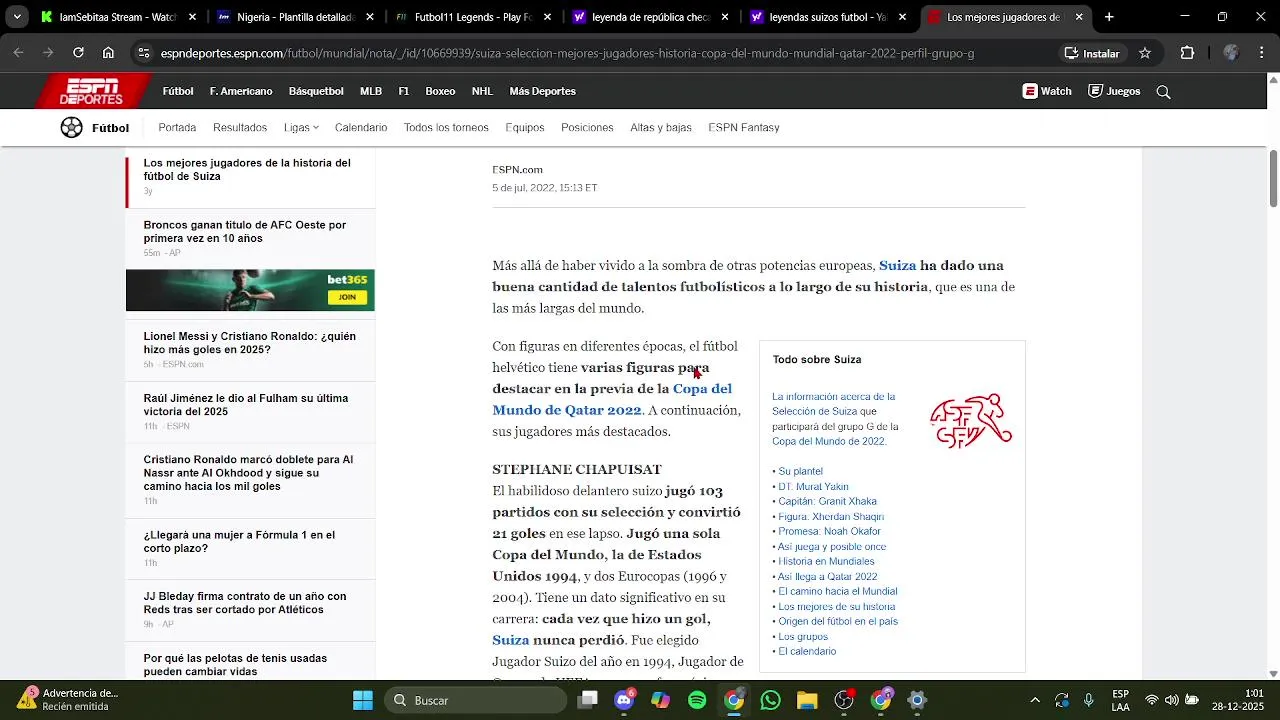Viewport: 1280px width, 720px height.
Task: Go to Resultados section
Action: (x=240, y=127)
